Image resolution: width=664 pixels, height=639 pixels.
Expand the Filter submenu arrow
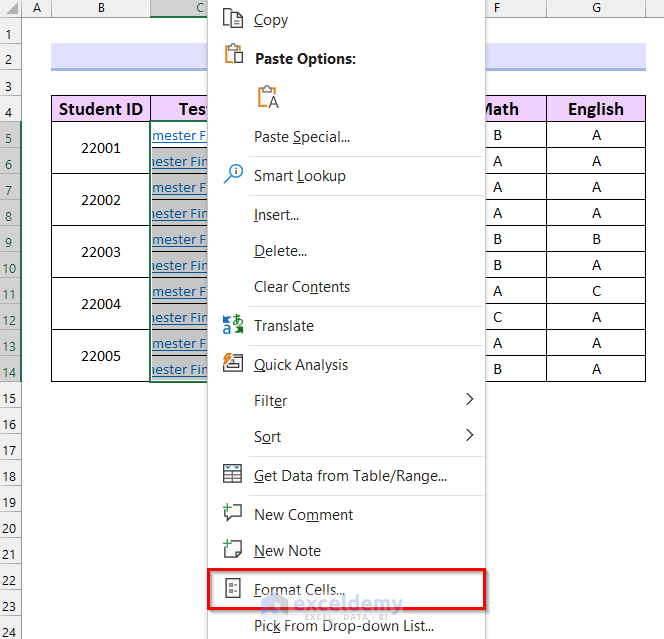[x=469, y=400]
